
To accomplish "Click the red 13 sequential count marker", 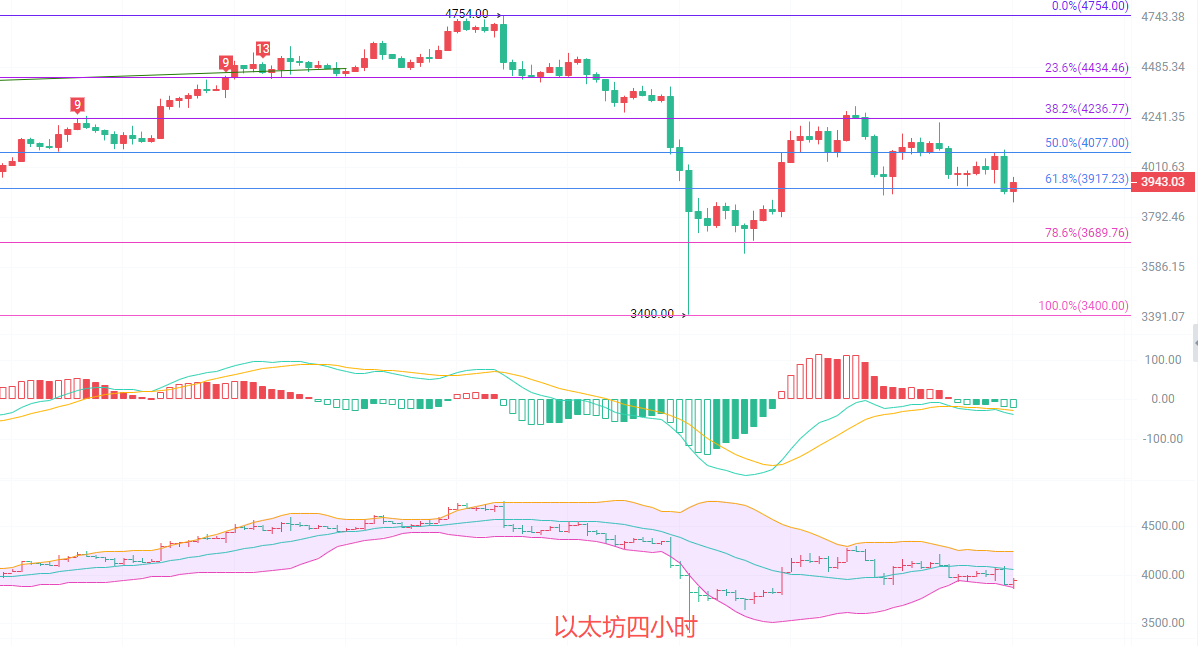I will pos(263,49).
